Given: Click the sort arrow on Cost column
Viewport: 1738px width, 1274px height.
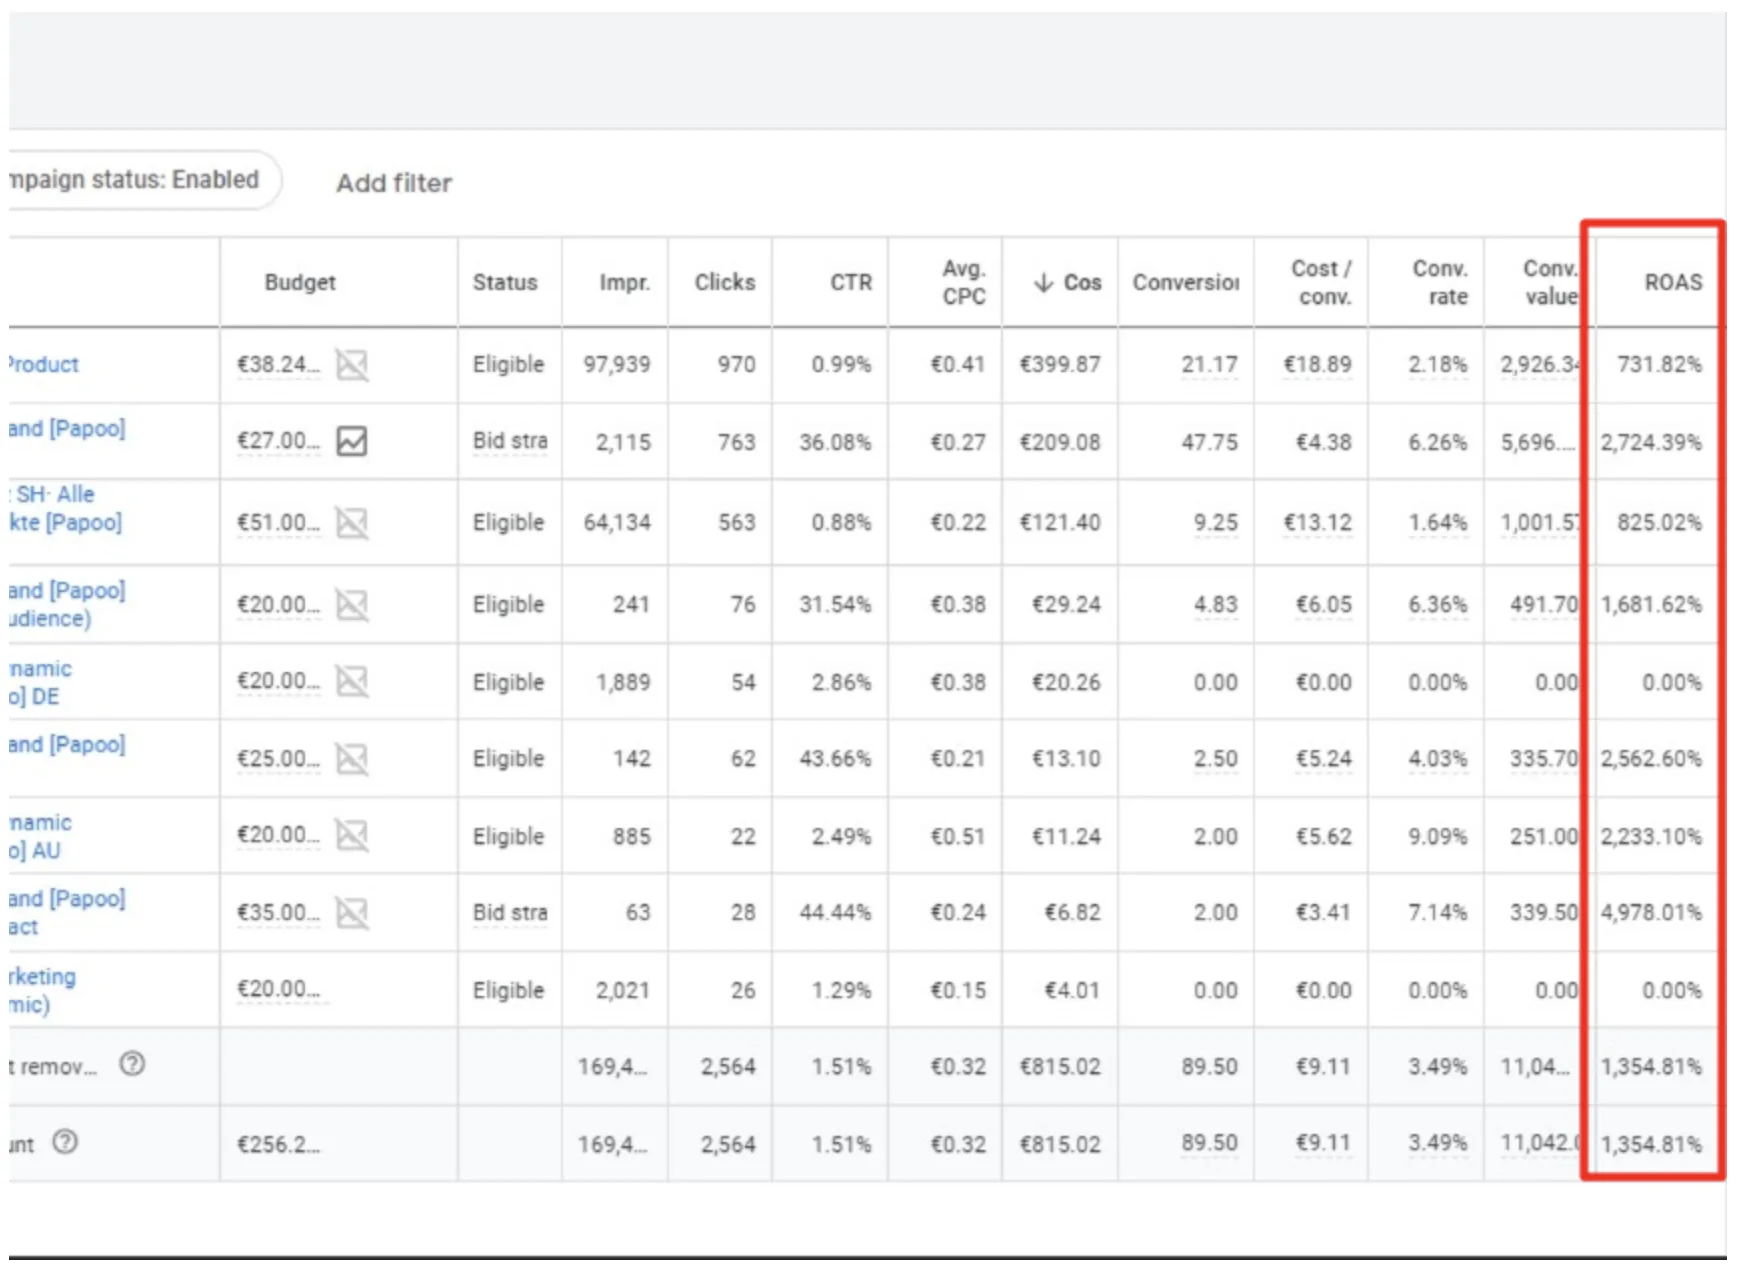Looking at the screenshot, I should [1043, 283].
